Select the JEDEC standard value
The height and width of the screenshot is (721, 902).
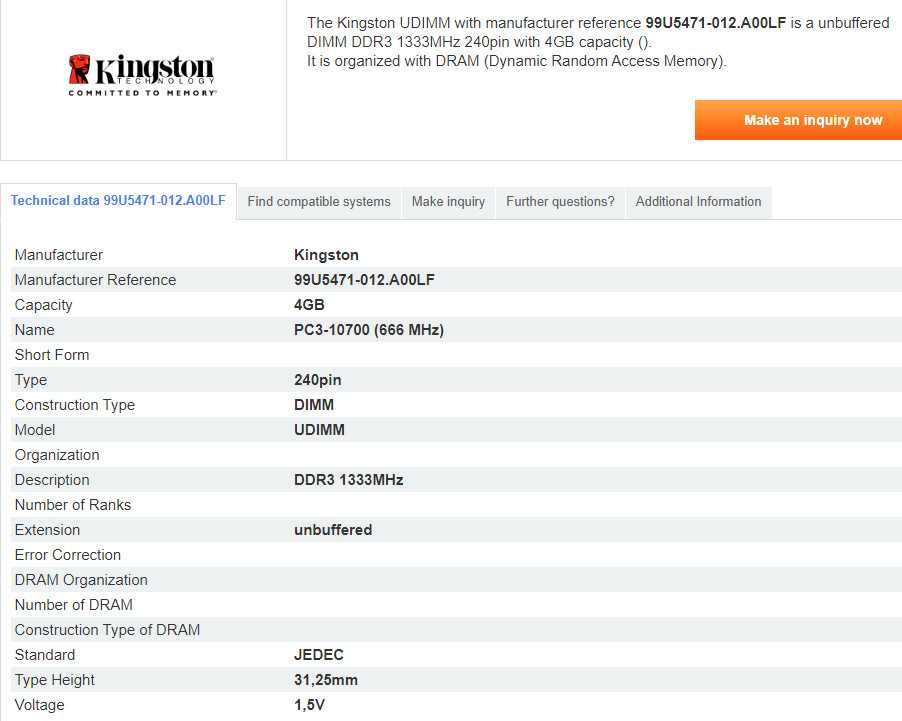click(x=319, y=655)
